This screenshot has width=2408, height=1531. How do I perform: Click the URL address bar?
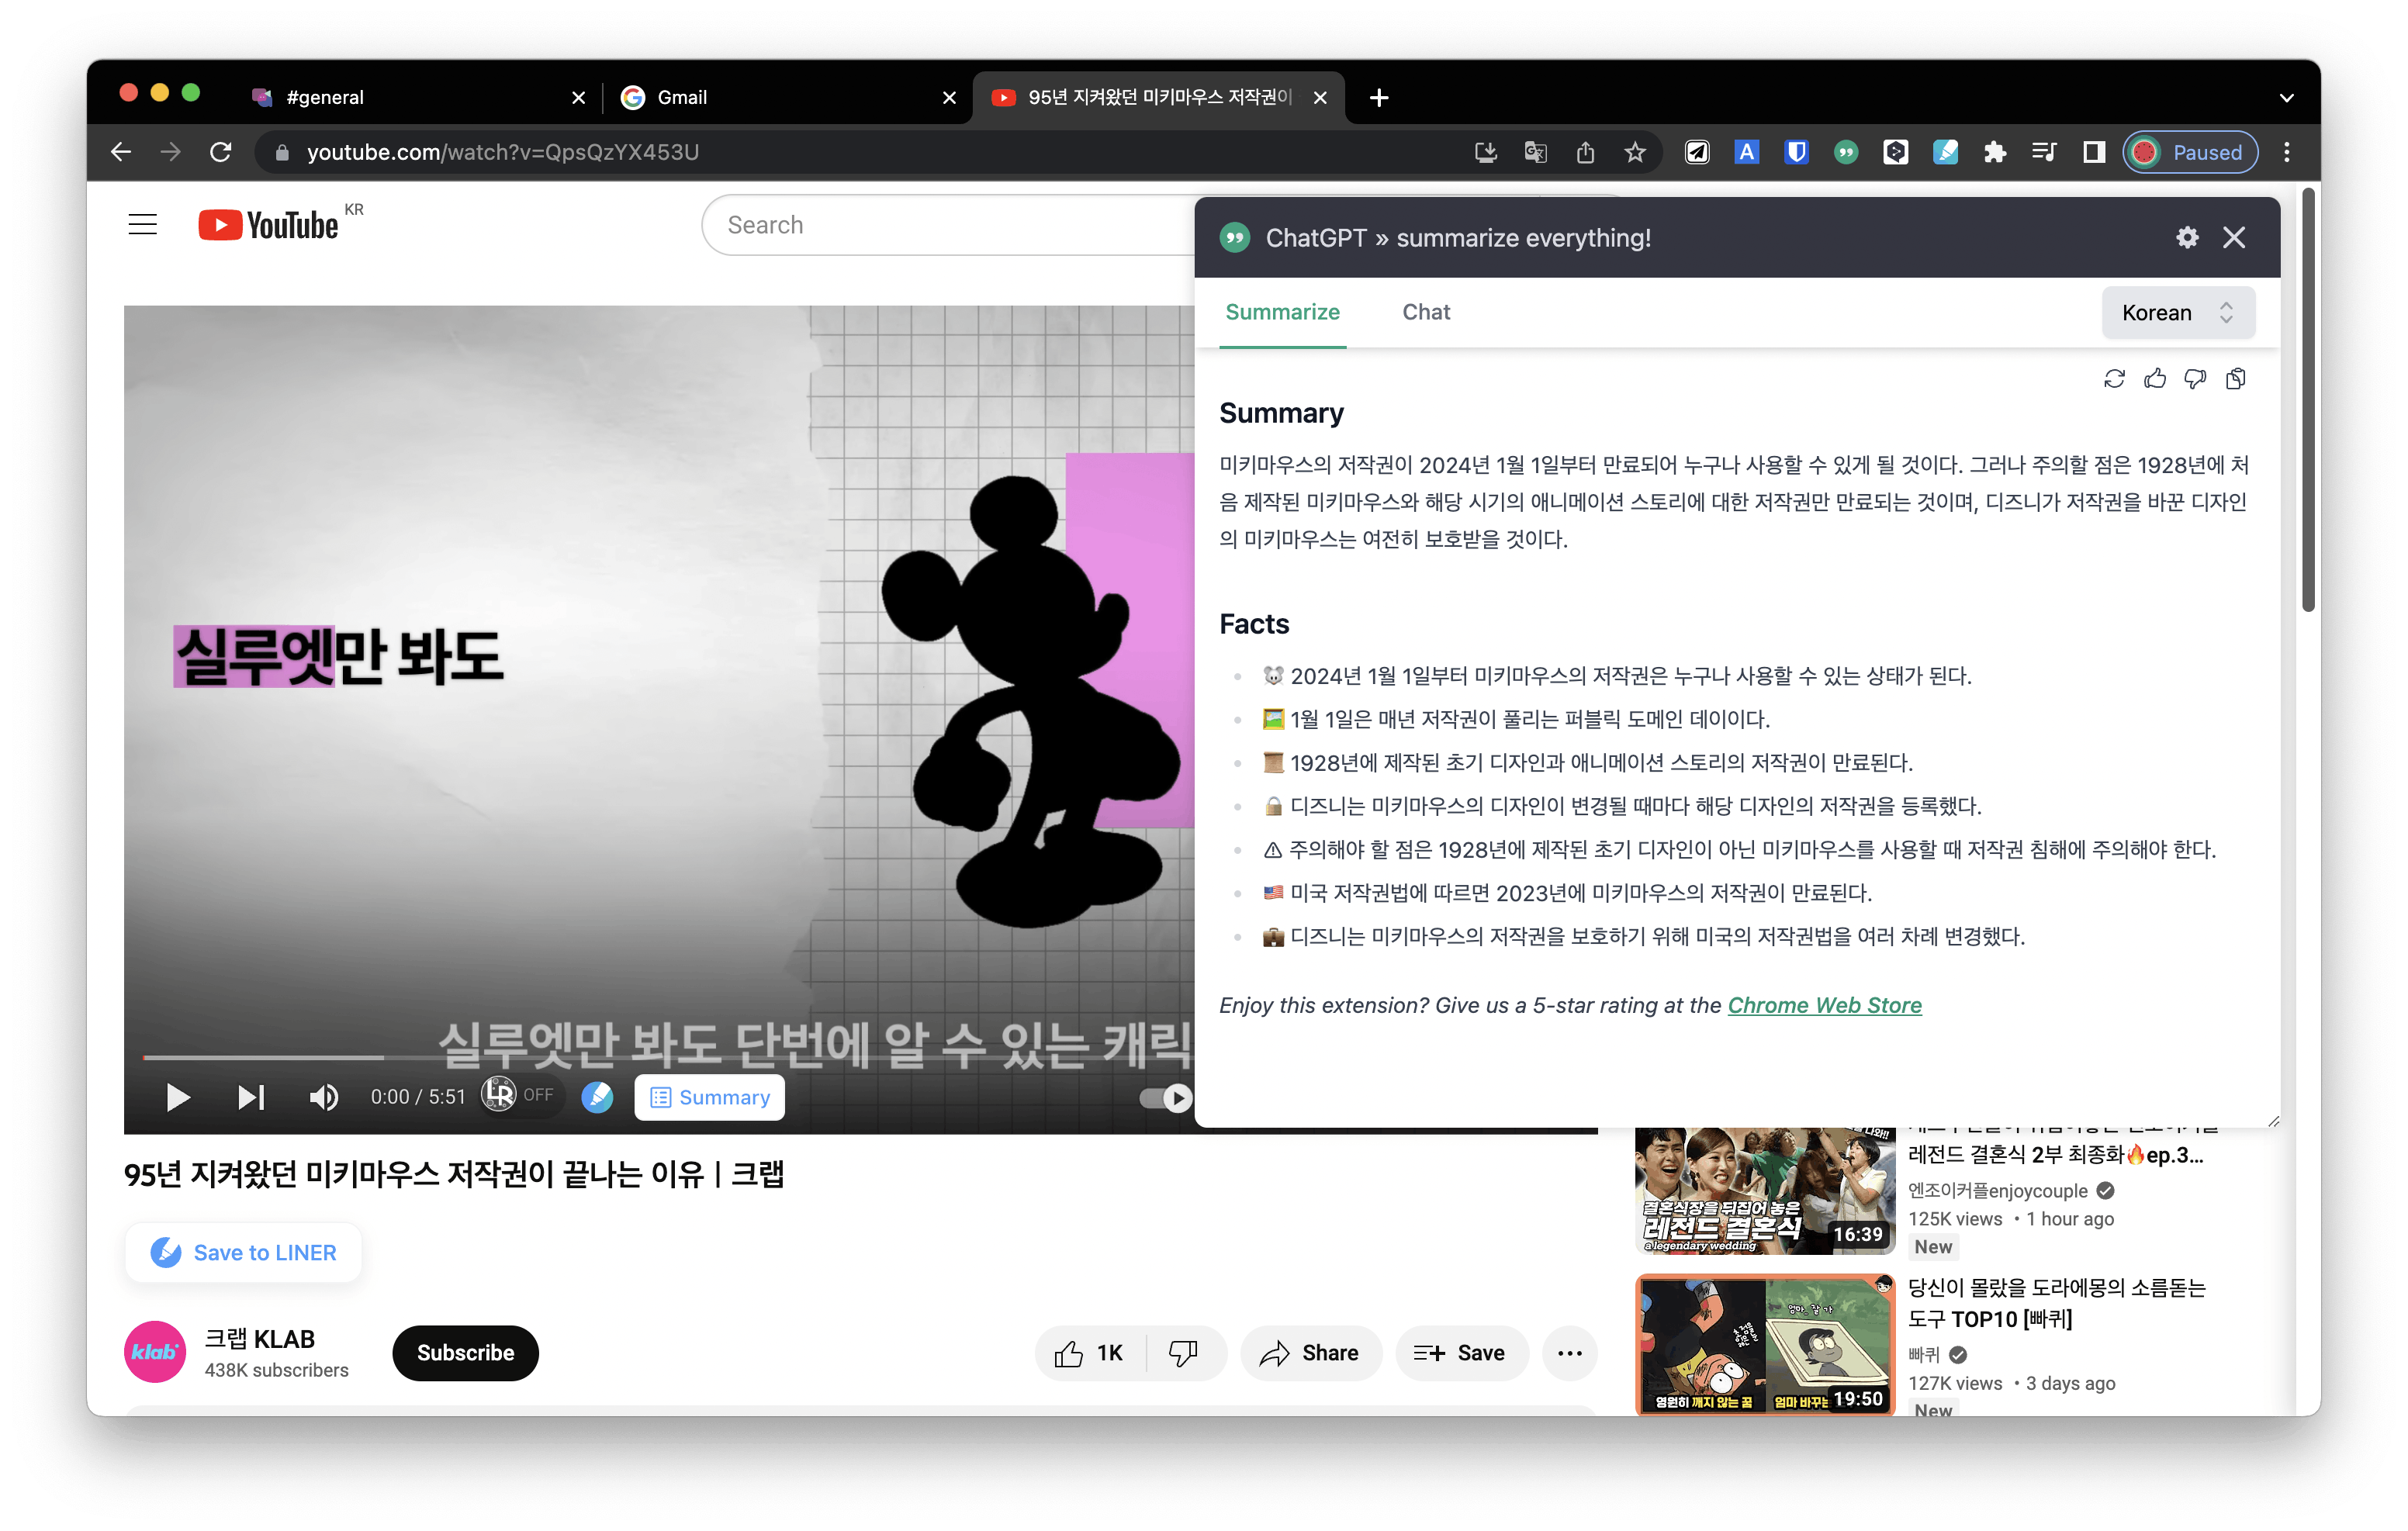click(x=860, y=152)
